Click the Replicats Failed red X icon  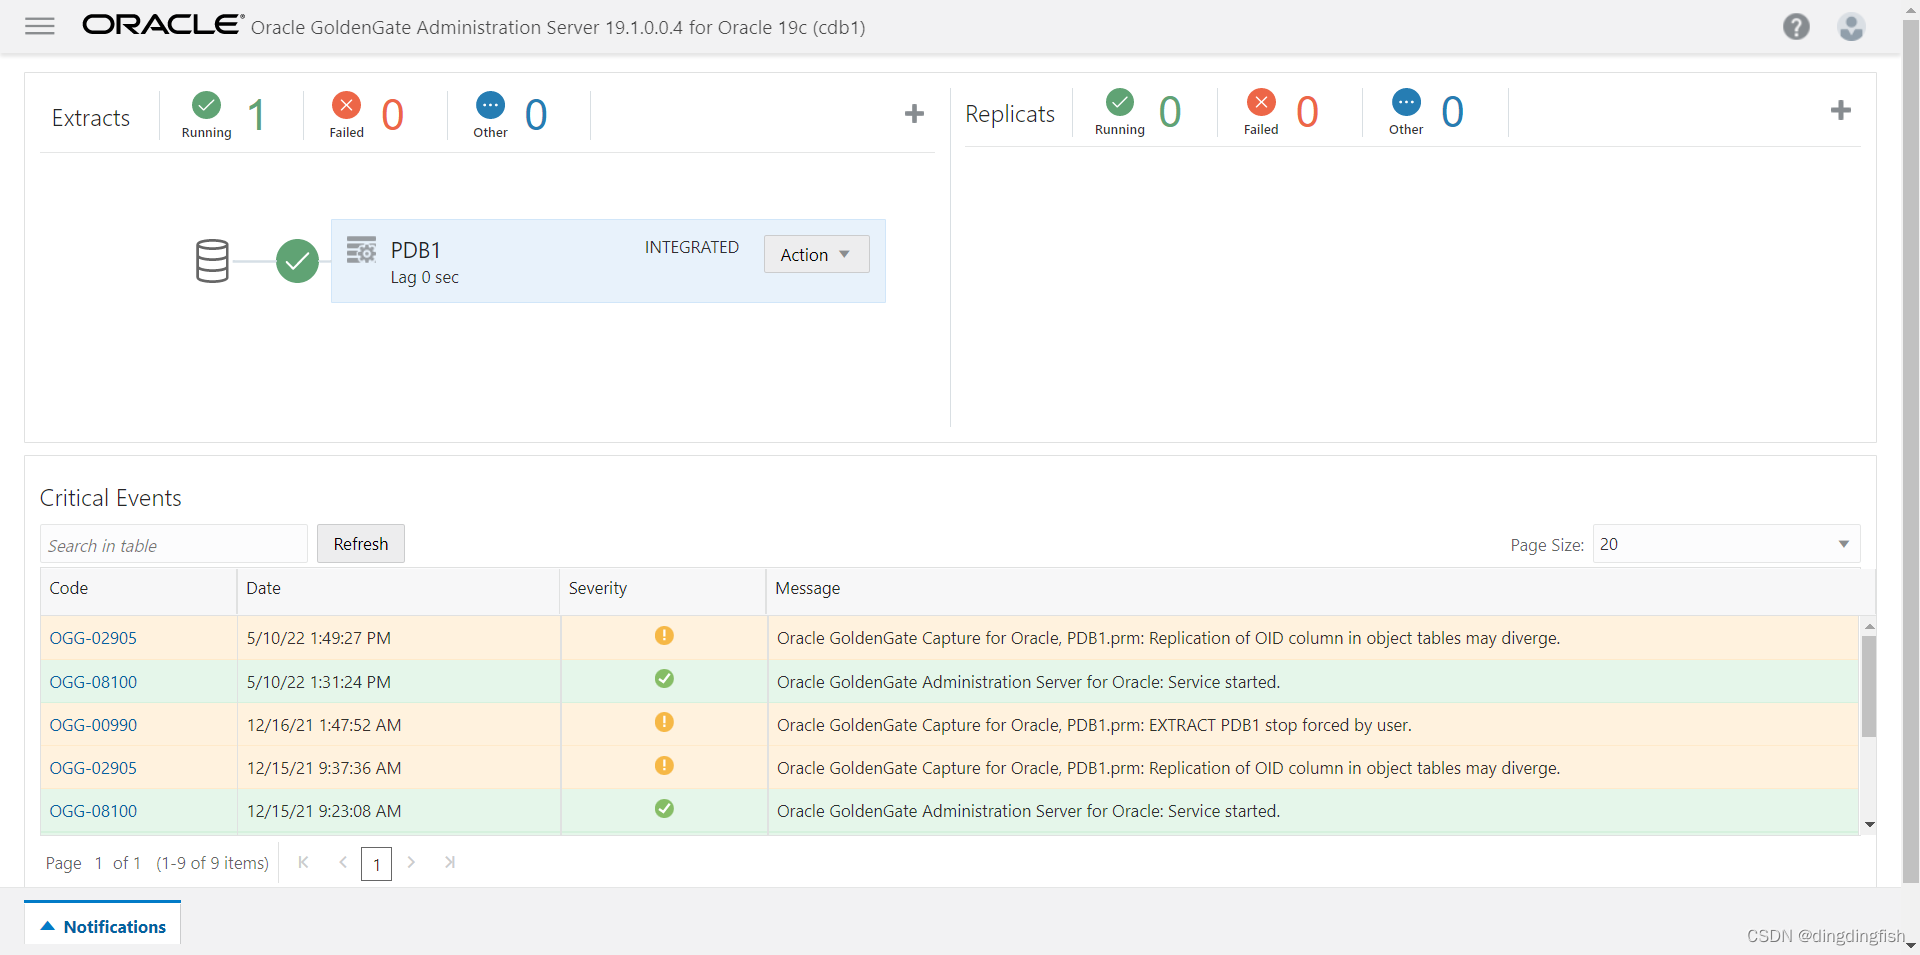point(1261,102)
